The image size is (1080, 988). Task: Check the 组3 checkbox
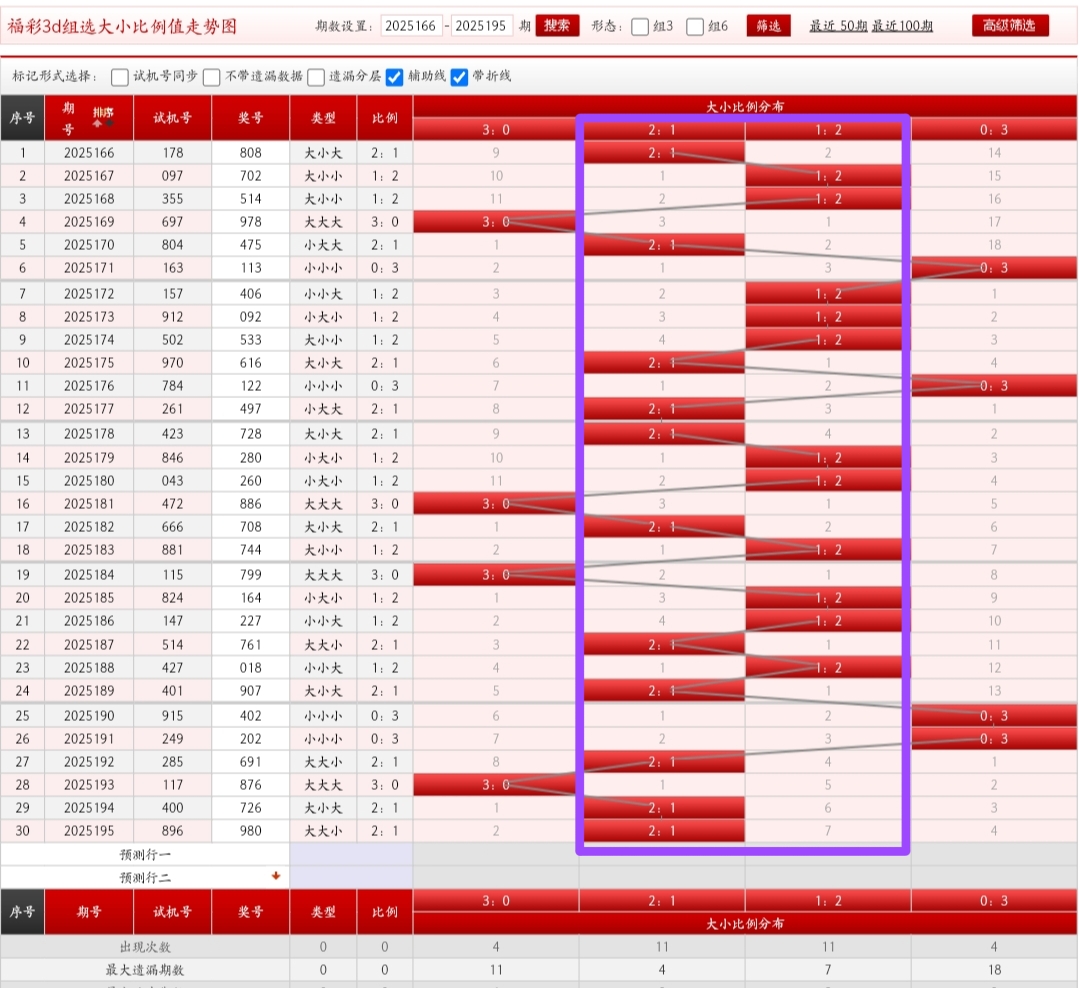tap(641, 27)
